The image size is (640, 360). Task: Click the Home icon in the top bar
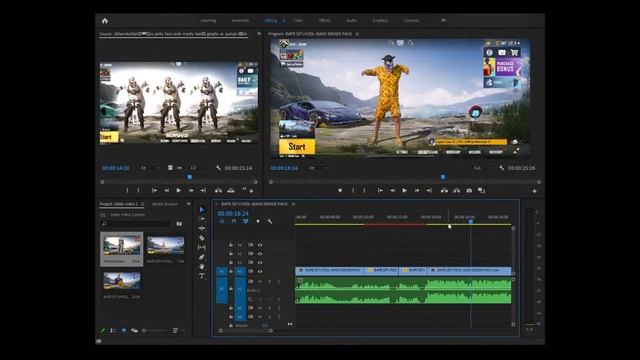click(x=105, y=20)
